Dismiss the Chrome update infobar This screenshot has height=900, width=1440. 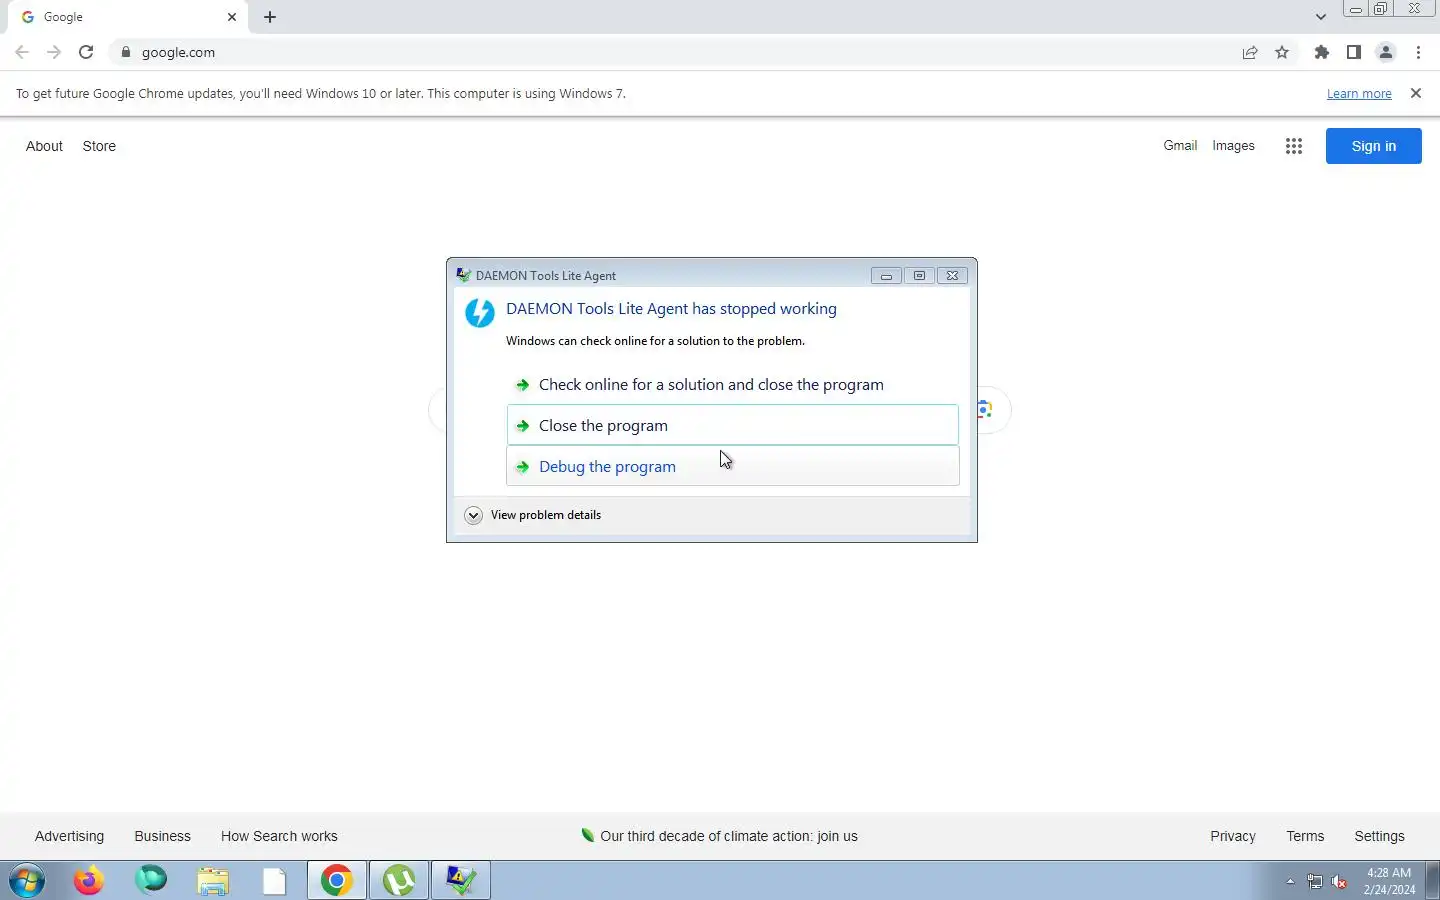1416,93
